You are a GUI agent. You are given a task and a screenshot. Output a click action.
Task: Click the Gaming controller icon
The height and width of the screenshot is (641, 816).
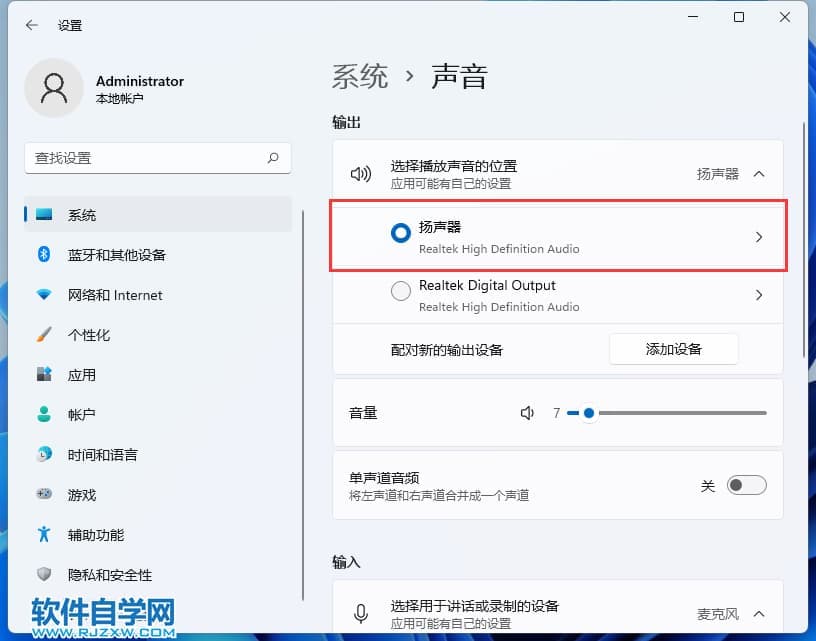tap(44, 494)
